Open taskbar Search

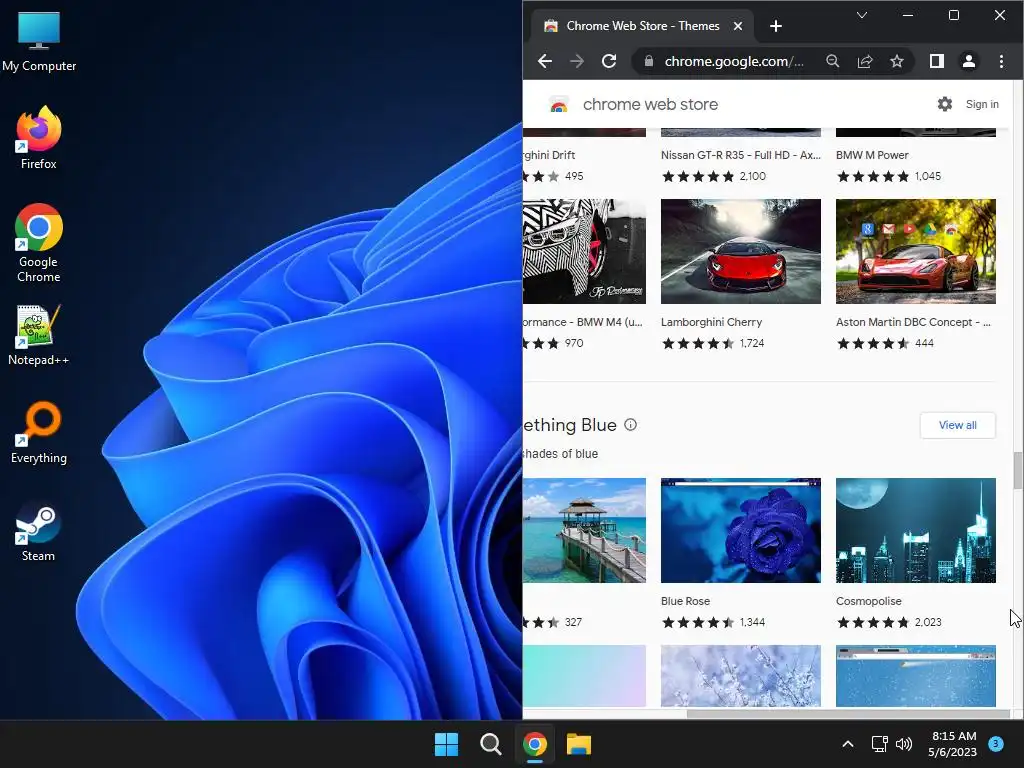(x=490, y=744)
